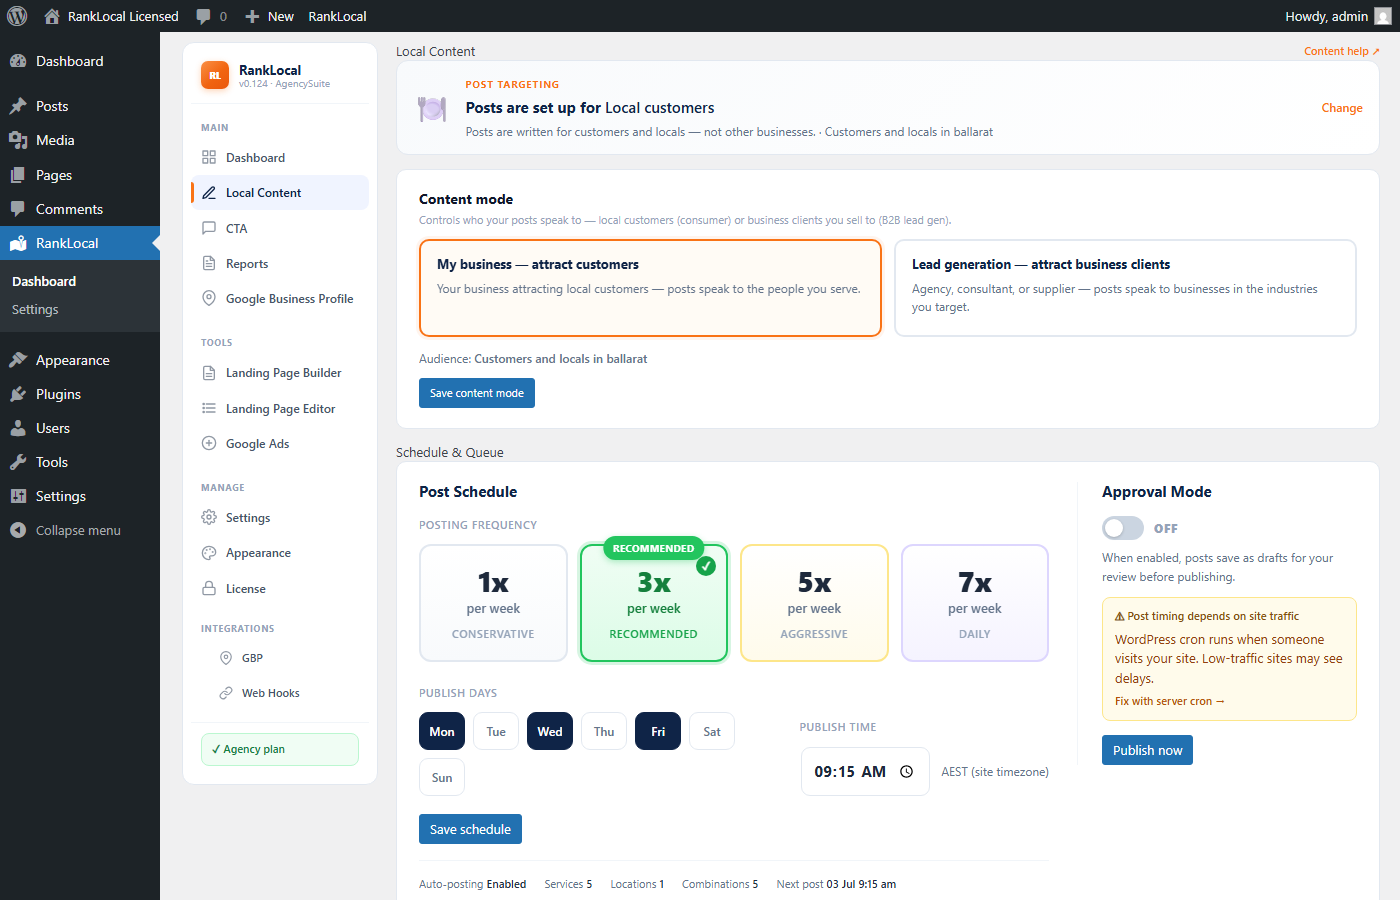The image size is (1400, 900).
Task: Click the Appearance brush icon in WP menu
Action: pos(18,360)
